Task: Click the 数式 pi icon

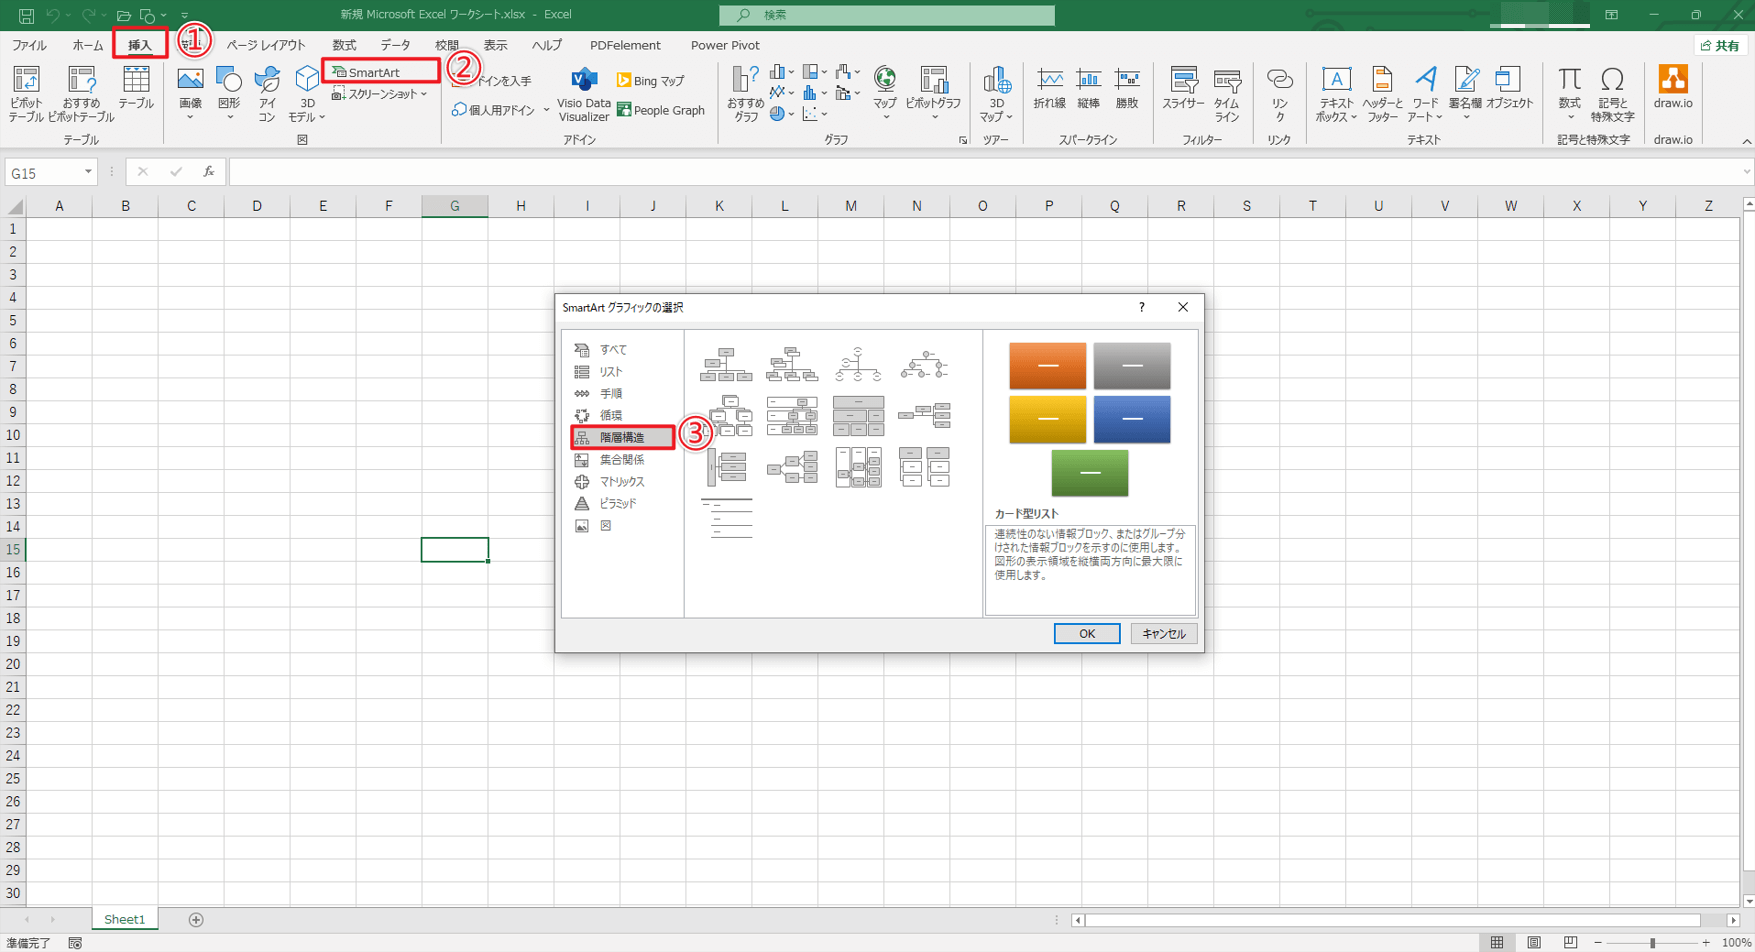Action: point(1569,94)
